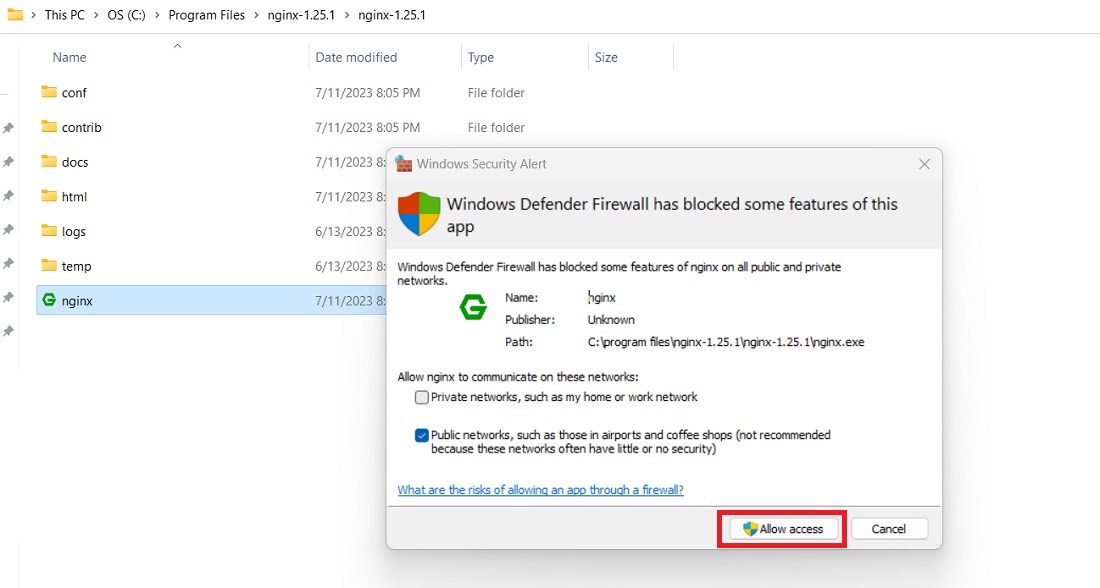Click the folder icon at the start of the address bar
The image size is (1100, 588).
15,14
